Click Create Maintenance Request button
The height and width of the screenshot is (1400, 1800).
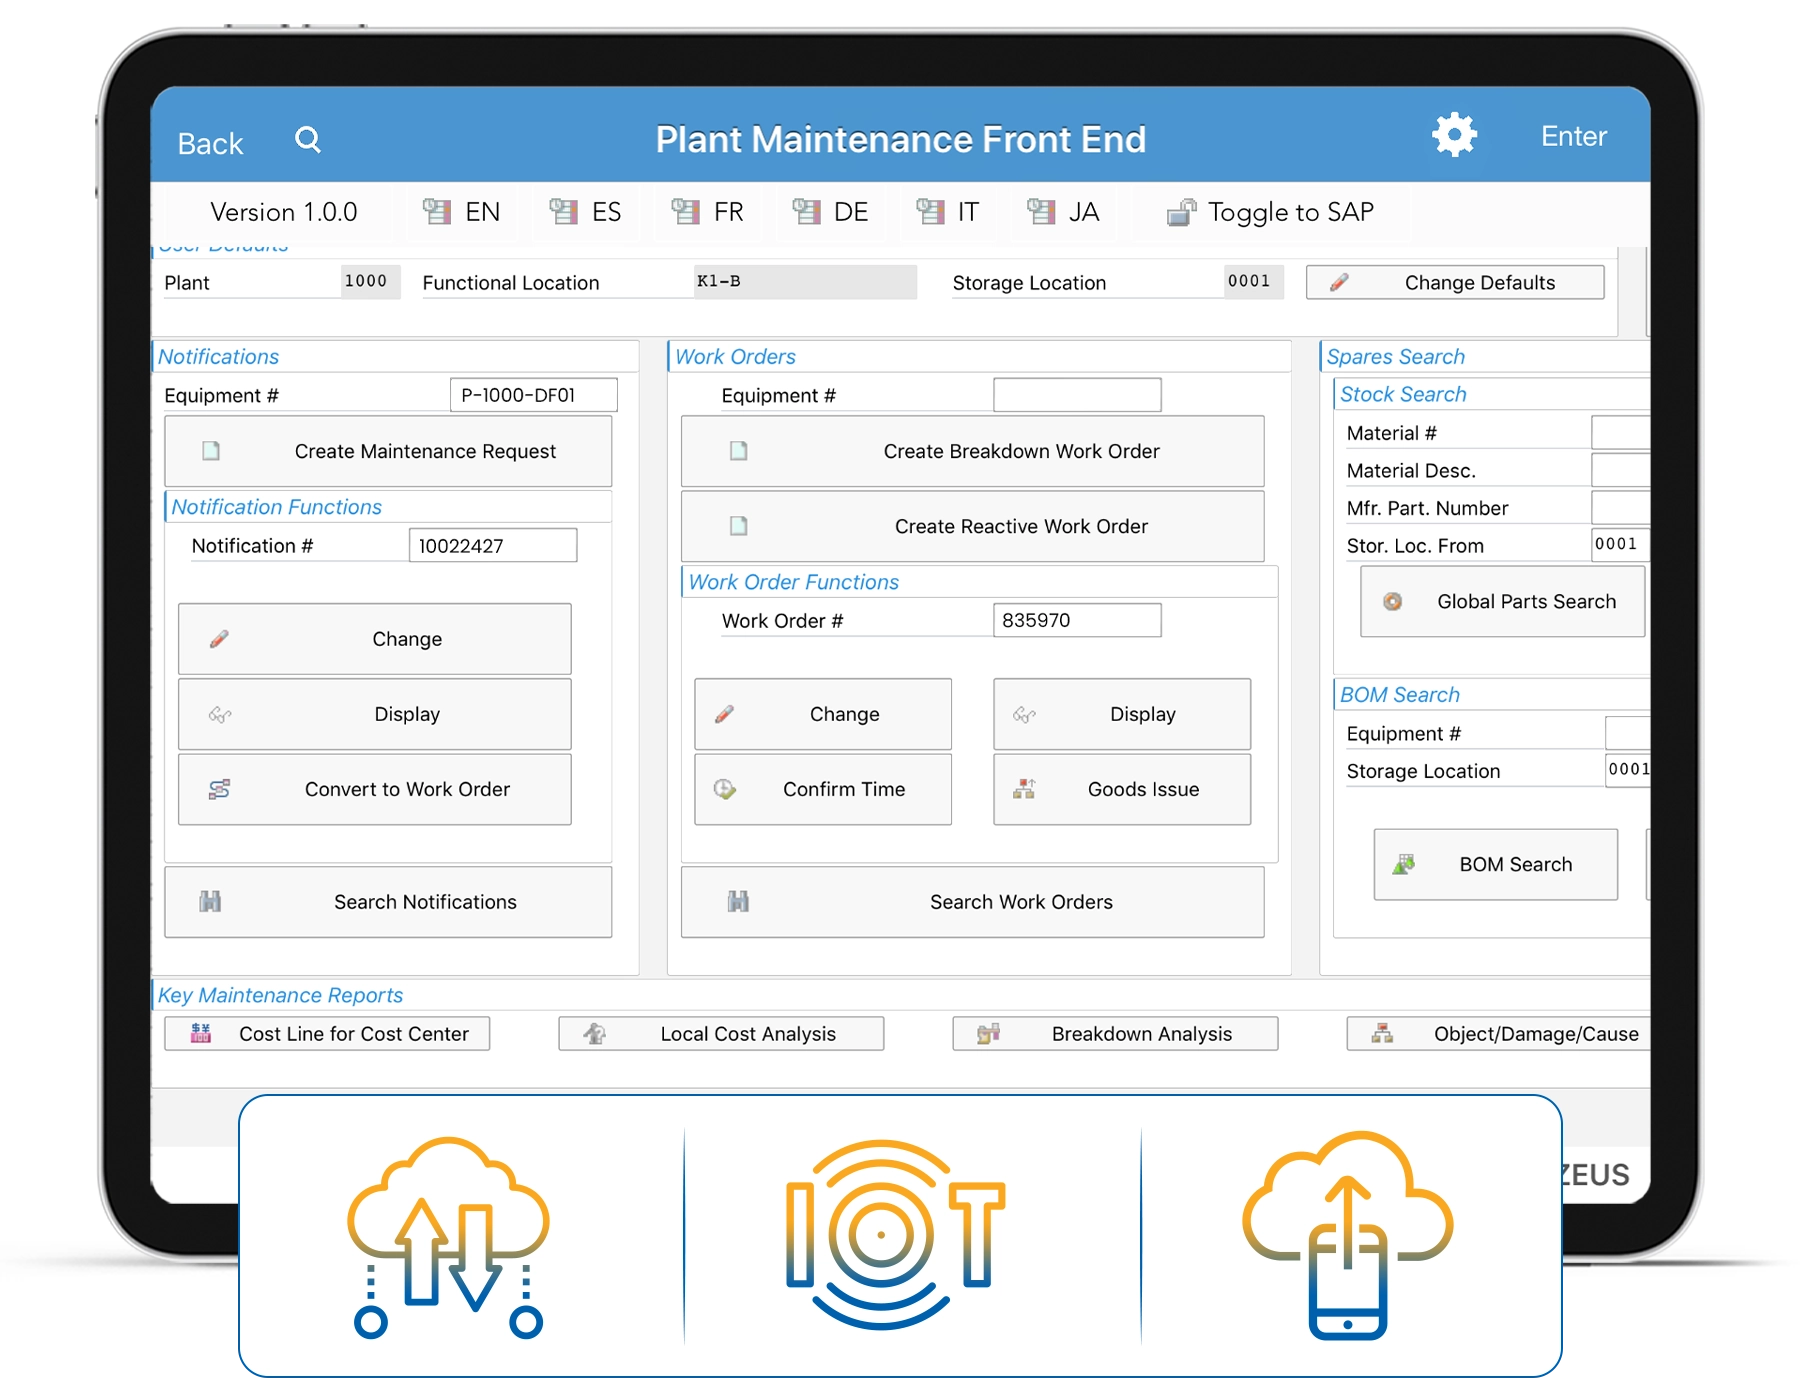(x=388, y=451)
